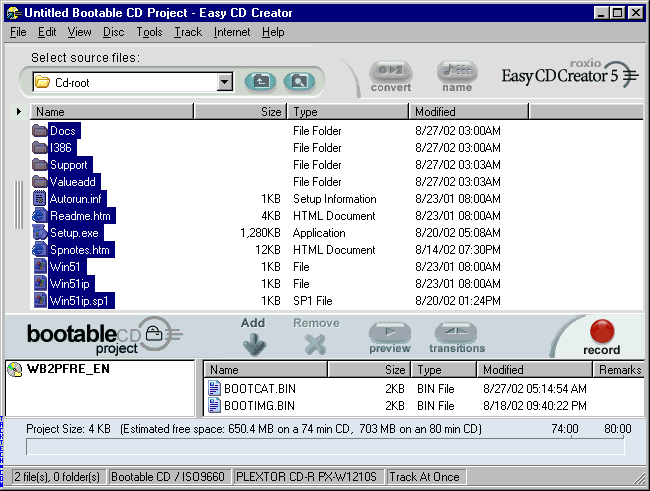Select BOOTIMG.BIN in project list
The width and height of the screenshot is (650, 491).
click(x=258, y=405)
